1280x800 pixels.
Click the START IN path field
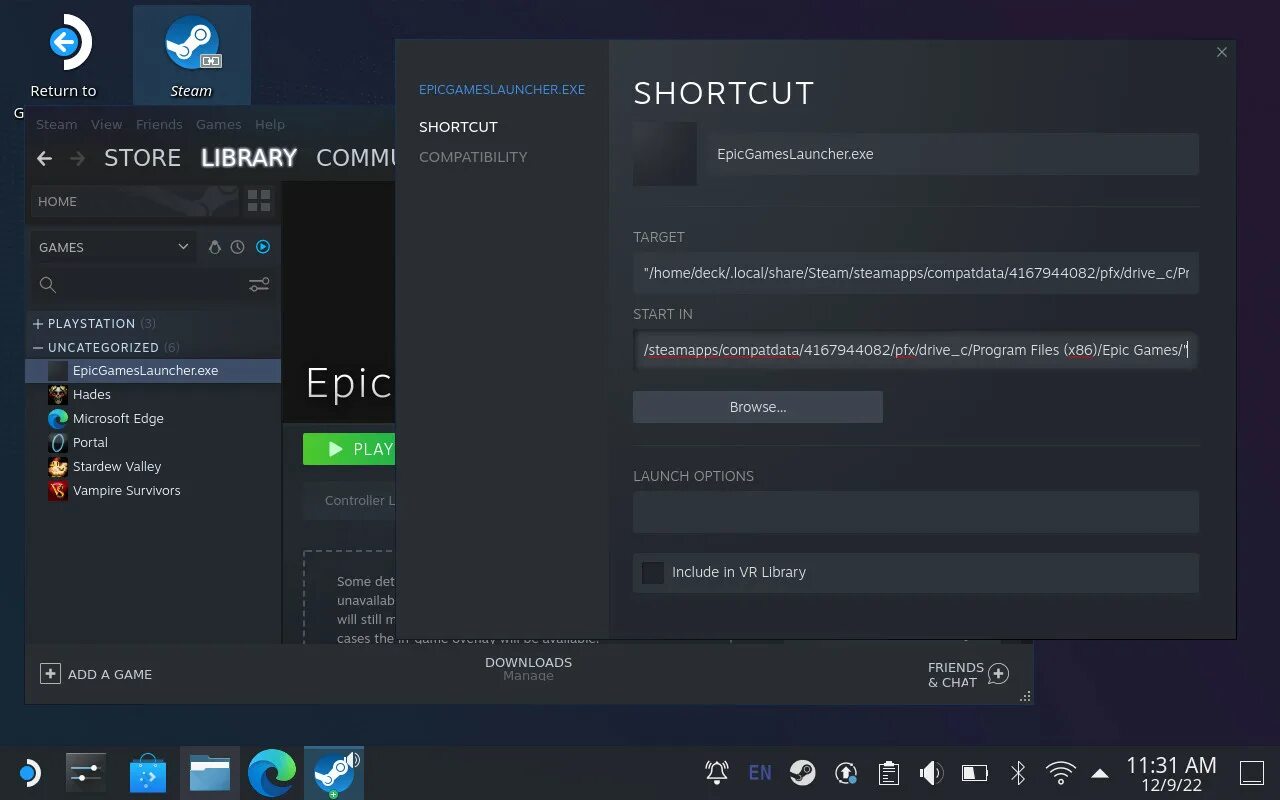point(915,350)
